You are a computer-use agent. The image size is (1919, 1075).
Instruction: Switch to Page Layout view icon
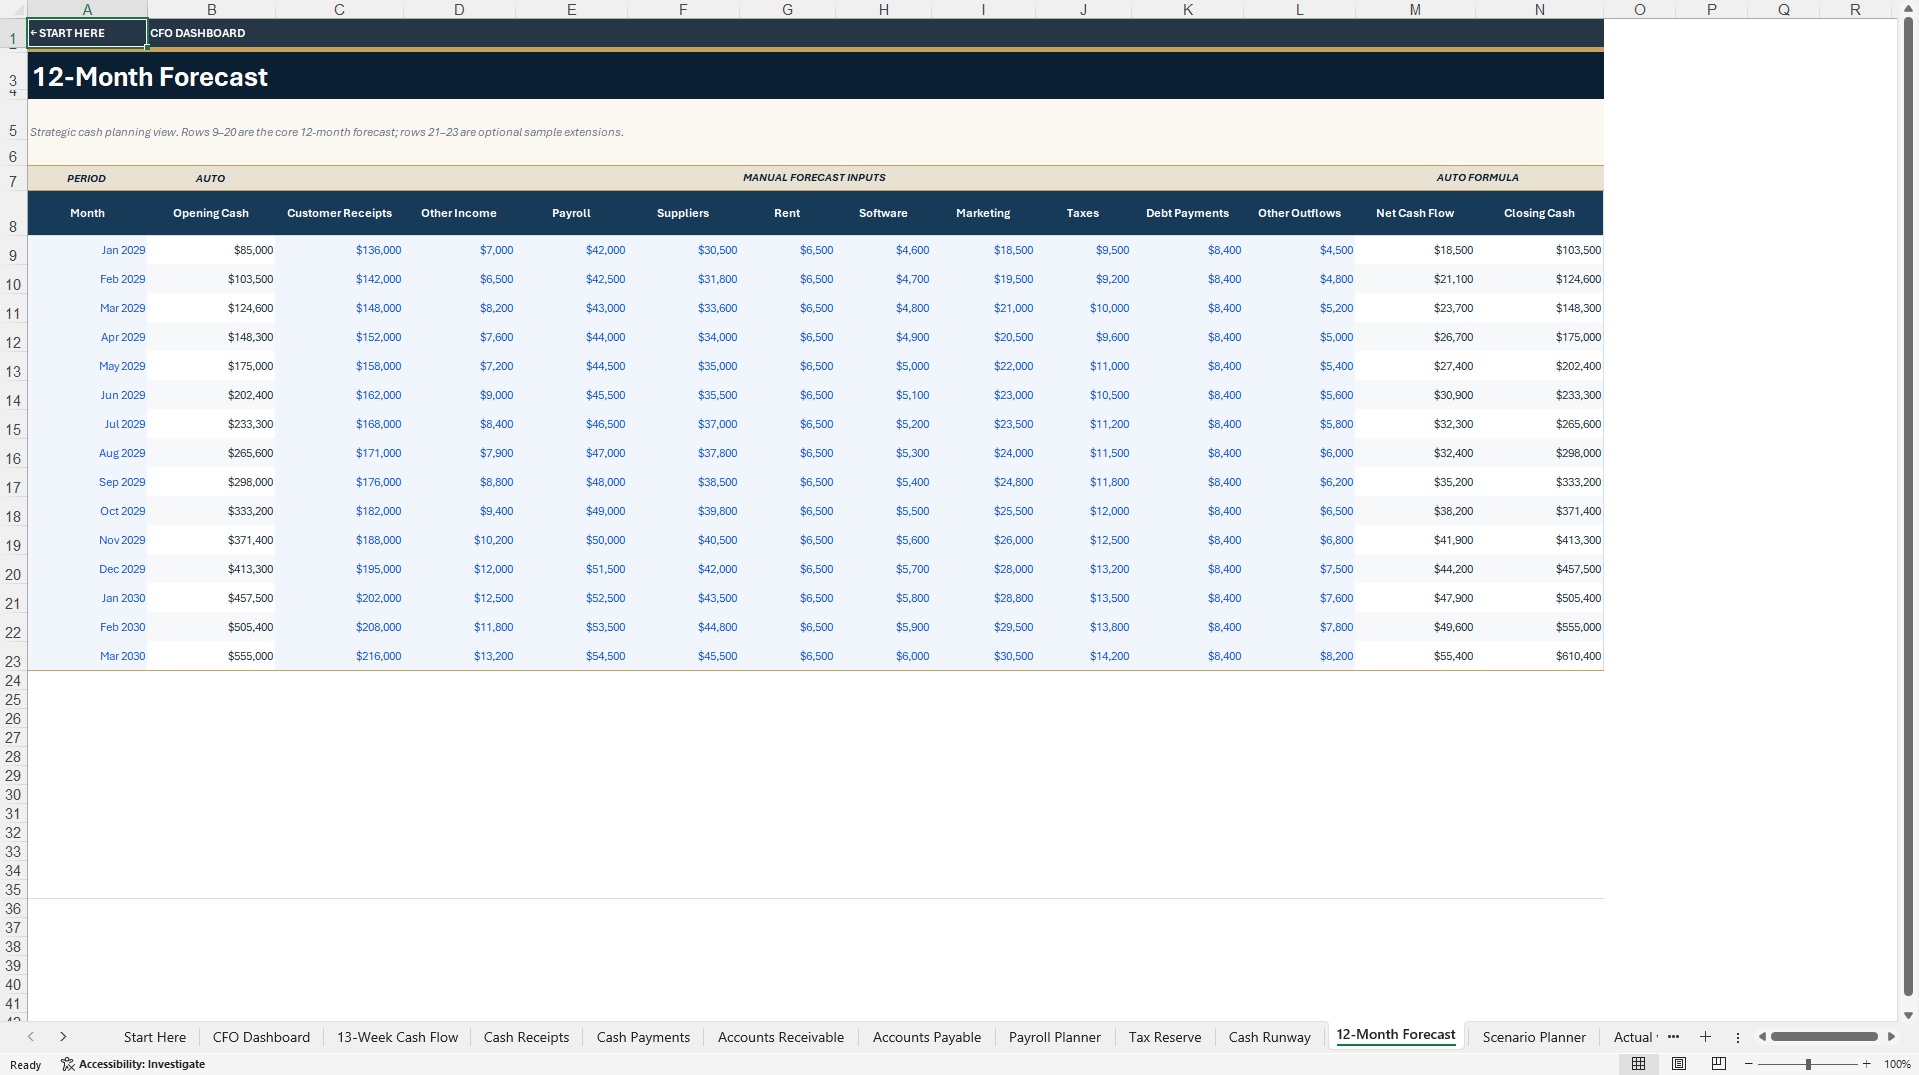click(1679, 1064)
